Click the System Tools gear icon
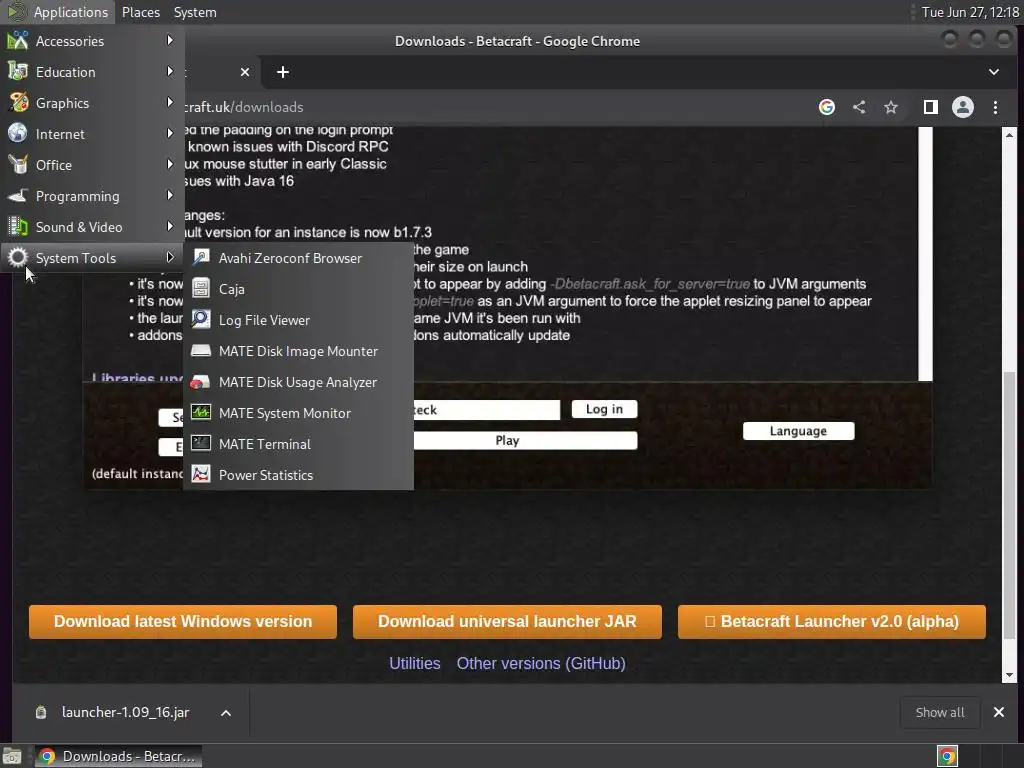The height and width of the screenshot is (768, 1024). pos(18,257)
